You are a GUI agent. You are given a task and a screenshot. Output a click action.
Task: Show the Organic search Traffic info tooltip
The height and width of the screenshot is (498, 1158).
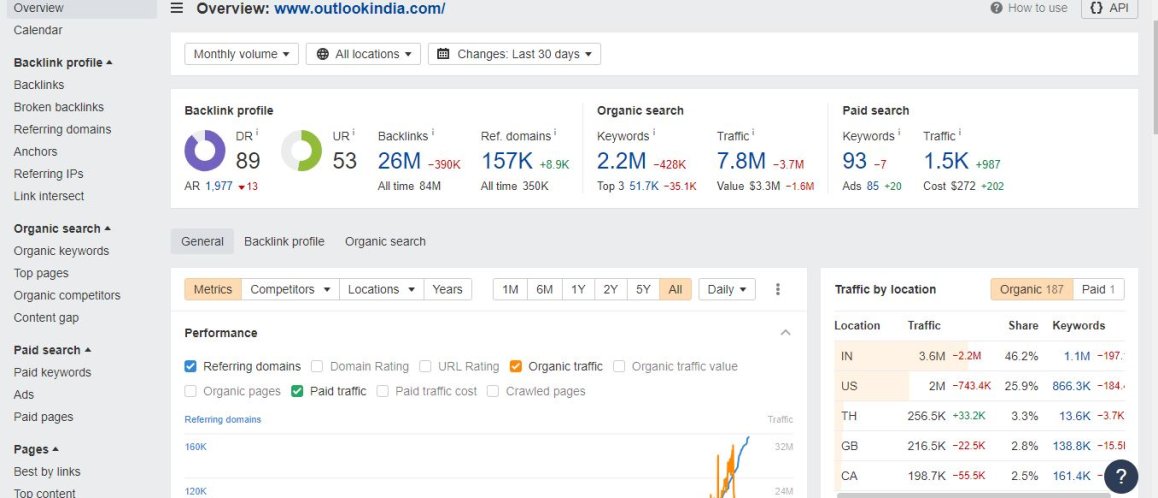tap(753, 133)
